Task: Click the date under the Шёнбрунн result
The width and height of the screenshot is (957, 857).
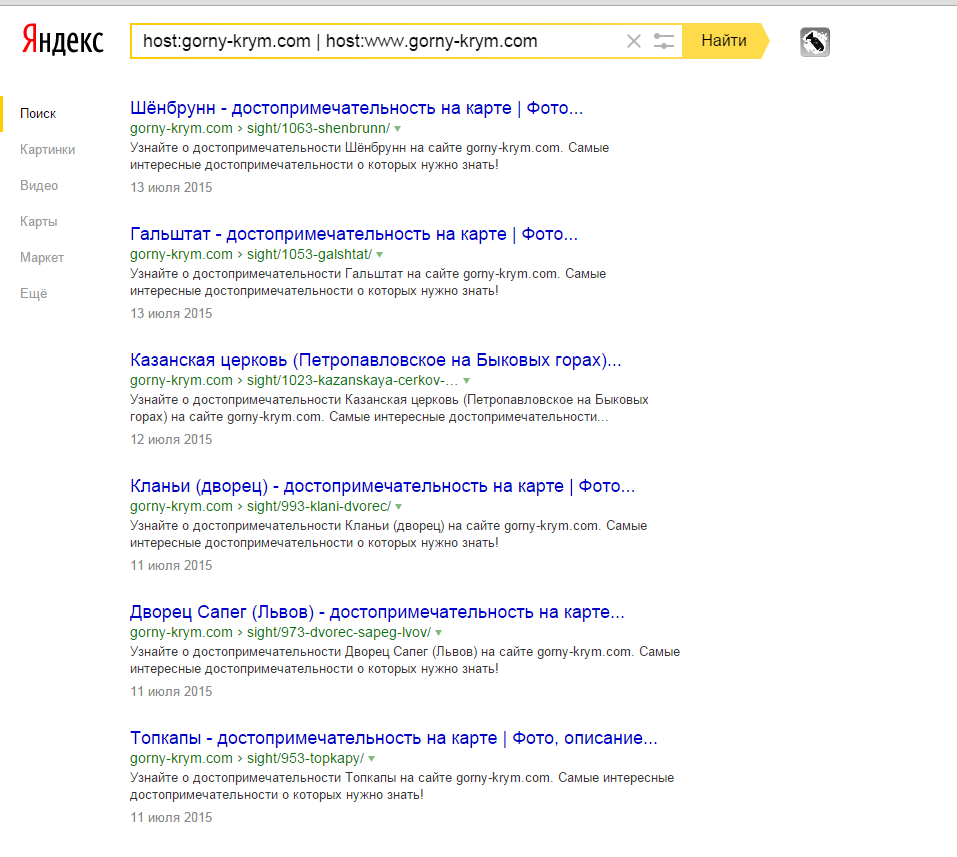Action: 171,187
